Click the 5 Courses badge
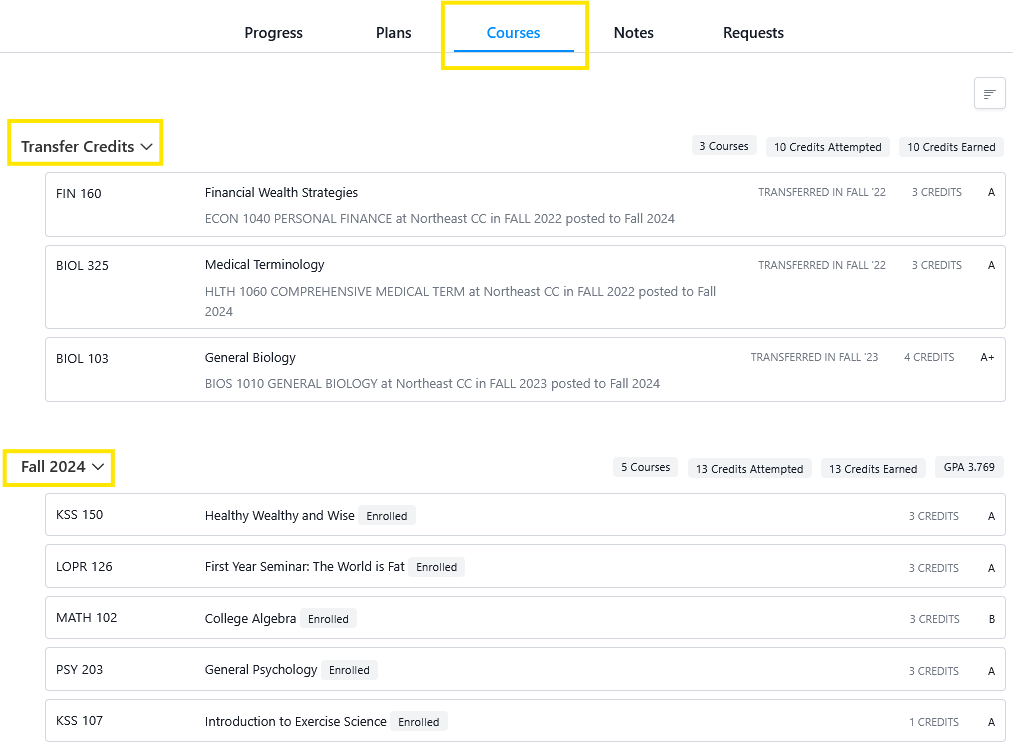The height and width of the screenshot is (748, 1013). [645, 467]
